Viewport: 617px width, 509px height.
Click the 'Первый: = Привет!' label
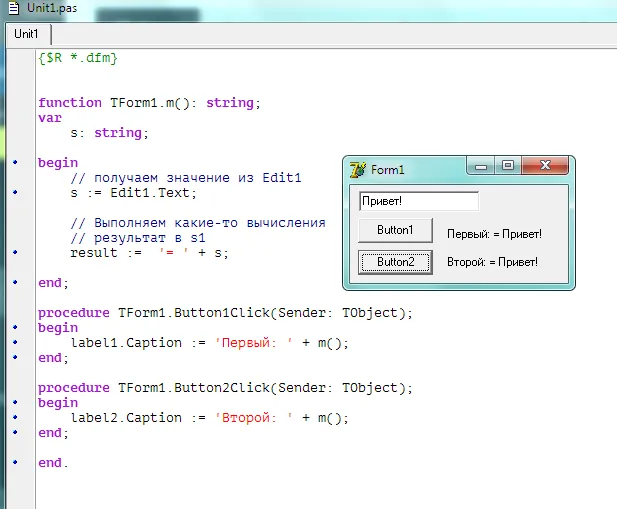tap(494, 234)
